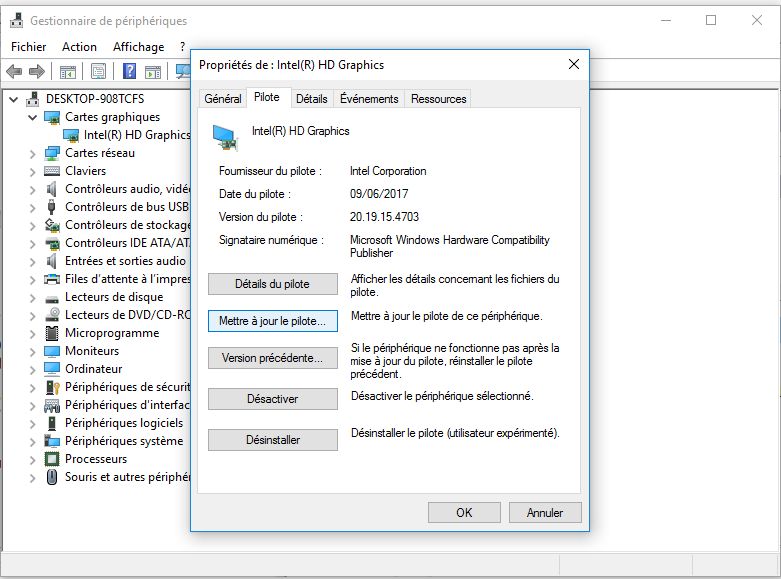Expand the Ordinateur branch
This screenshot has width=781, height=579.
pos(33,370)
